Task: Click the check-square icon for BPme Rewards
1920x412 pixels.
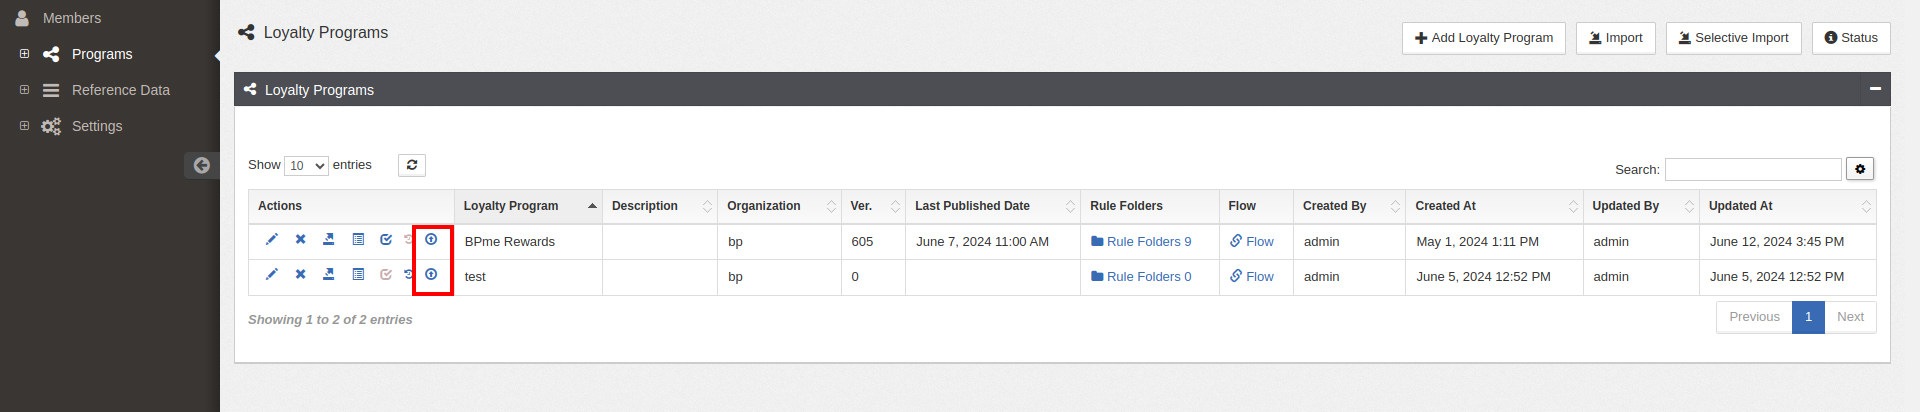Action: pyautogui.click(x=386, y=240)
